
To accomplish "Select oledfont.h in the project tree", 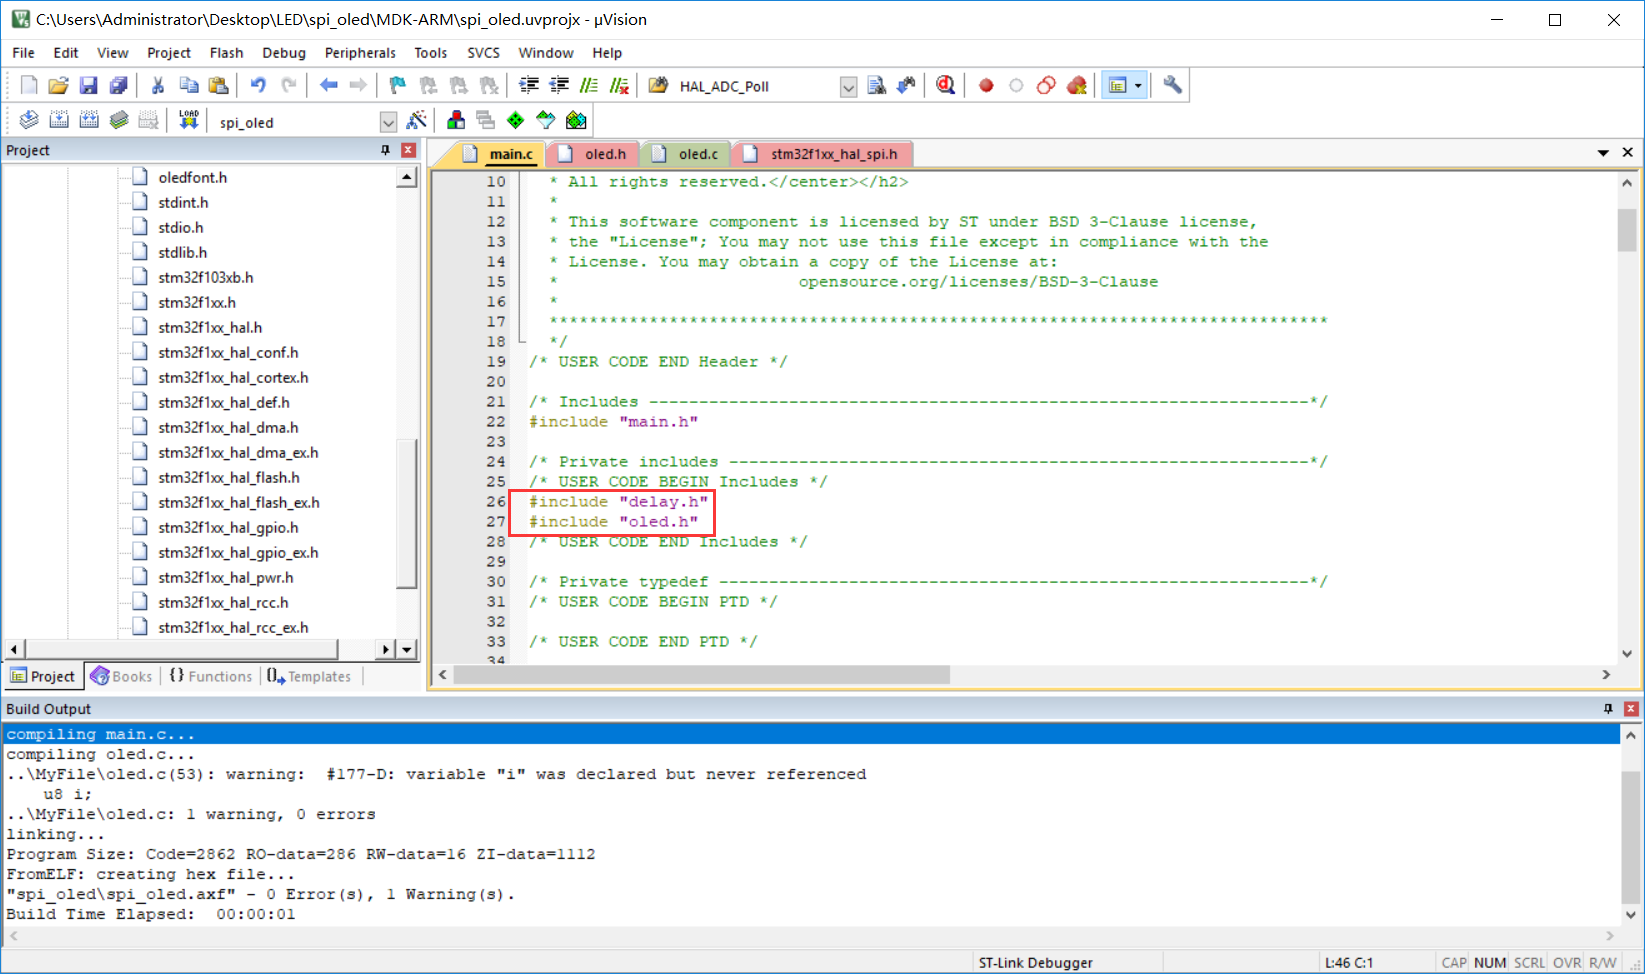I will 192,177.
